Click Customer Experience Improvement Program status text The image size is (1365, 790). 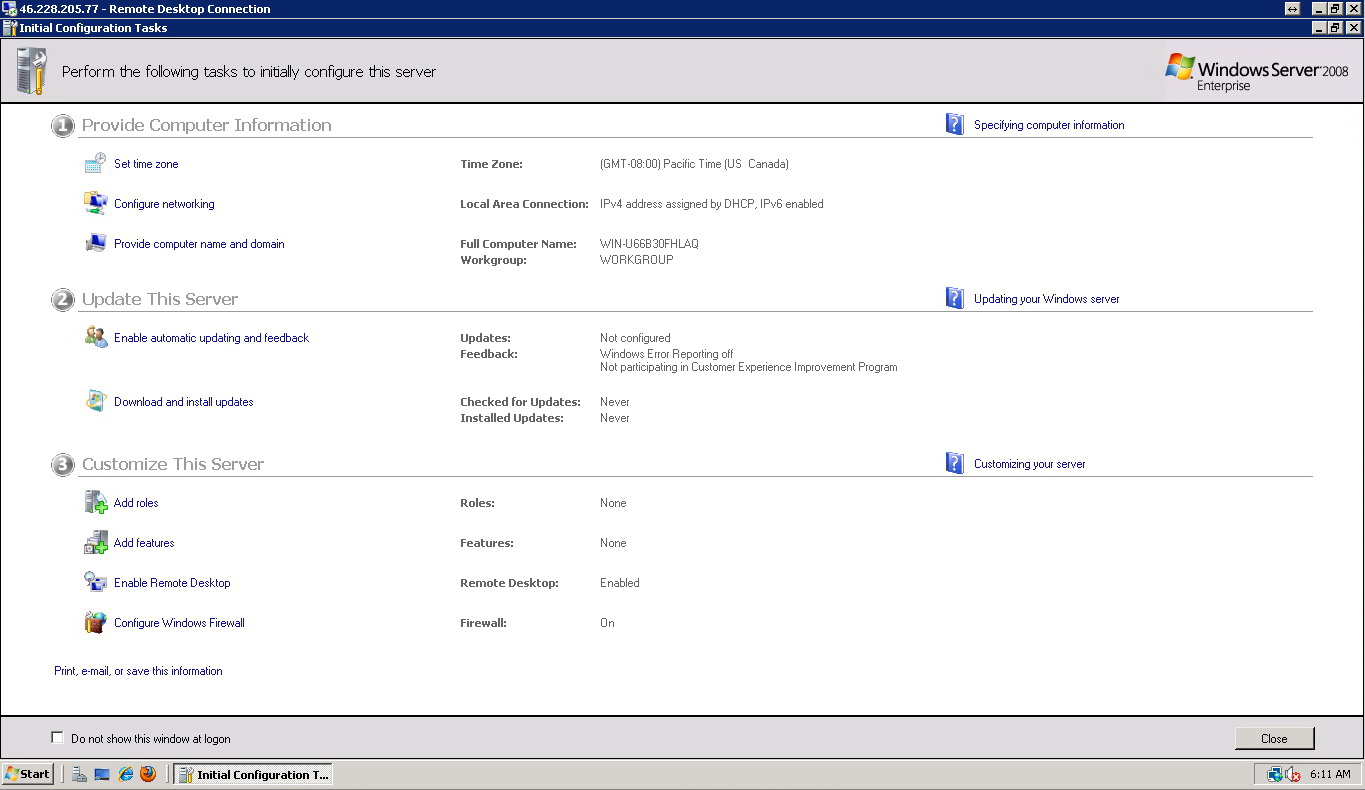[x=749, y=367]
